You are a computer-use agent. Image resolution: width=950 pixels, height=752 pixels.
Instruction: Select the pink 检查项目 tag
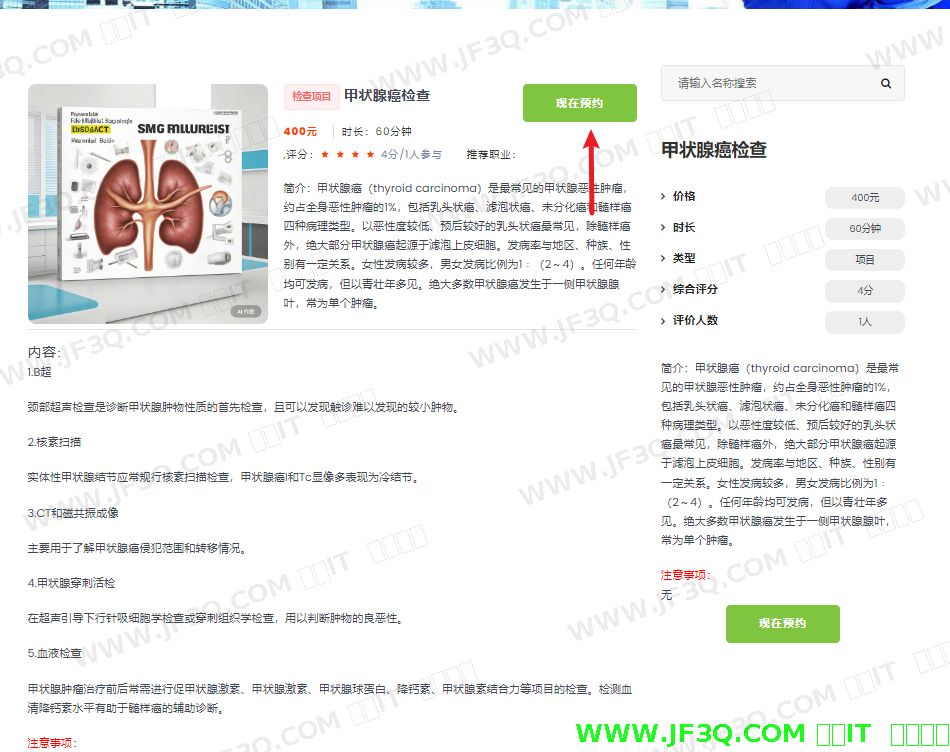pyautogui.click(x=311, y=97)
